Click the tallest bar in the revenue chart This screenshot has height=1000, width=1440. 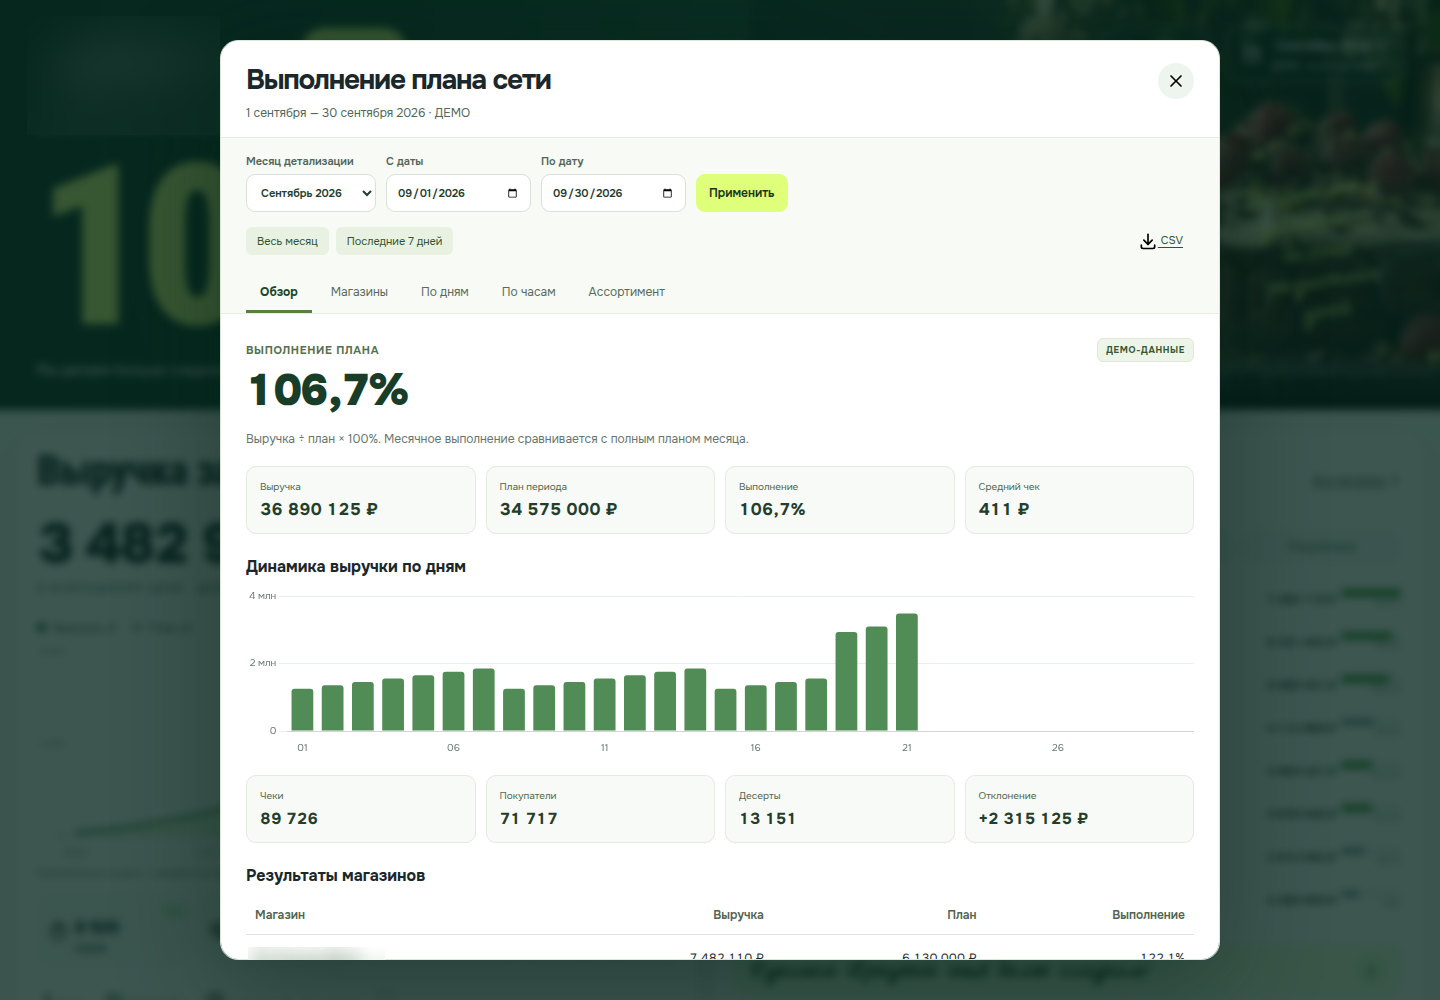907,672
